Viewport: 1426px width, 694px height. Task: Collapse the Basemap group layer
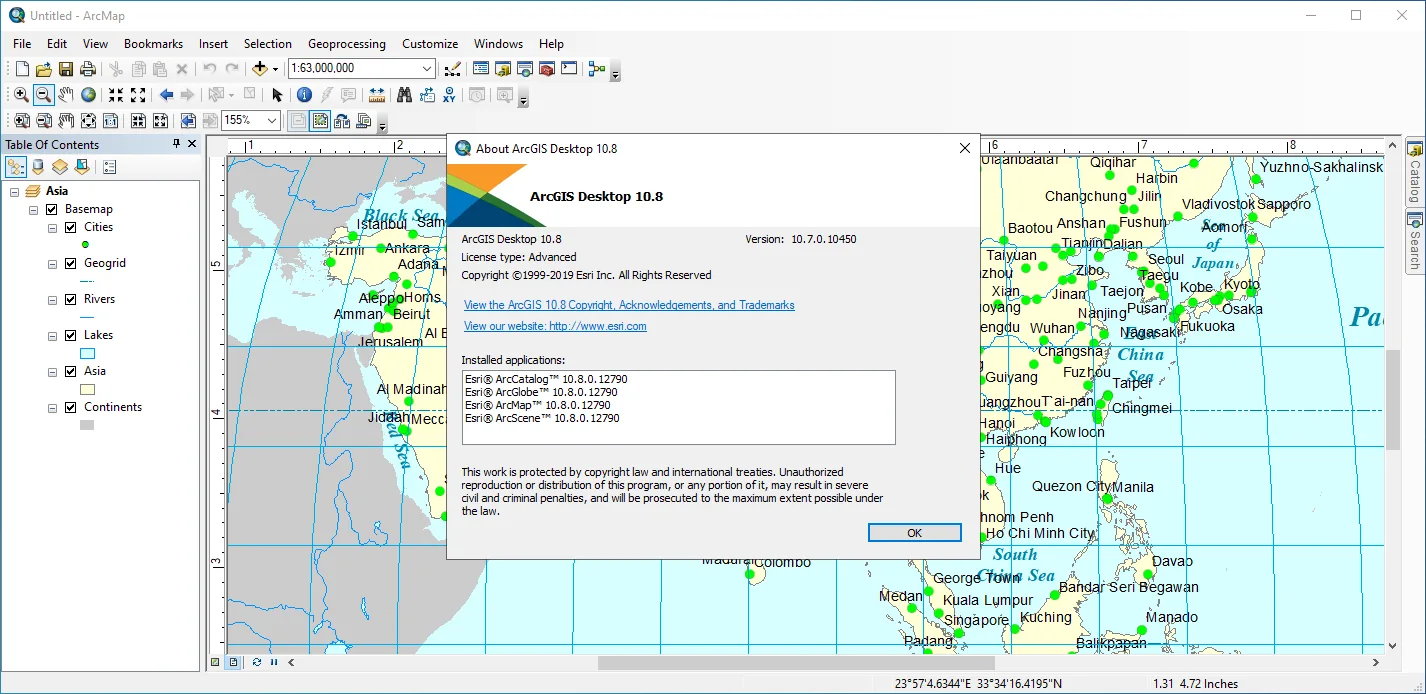click(34, 210)
